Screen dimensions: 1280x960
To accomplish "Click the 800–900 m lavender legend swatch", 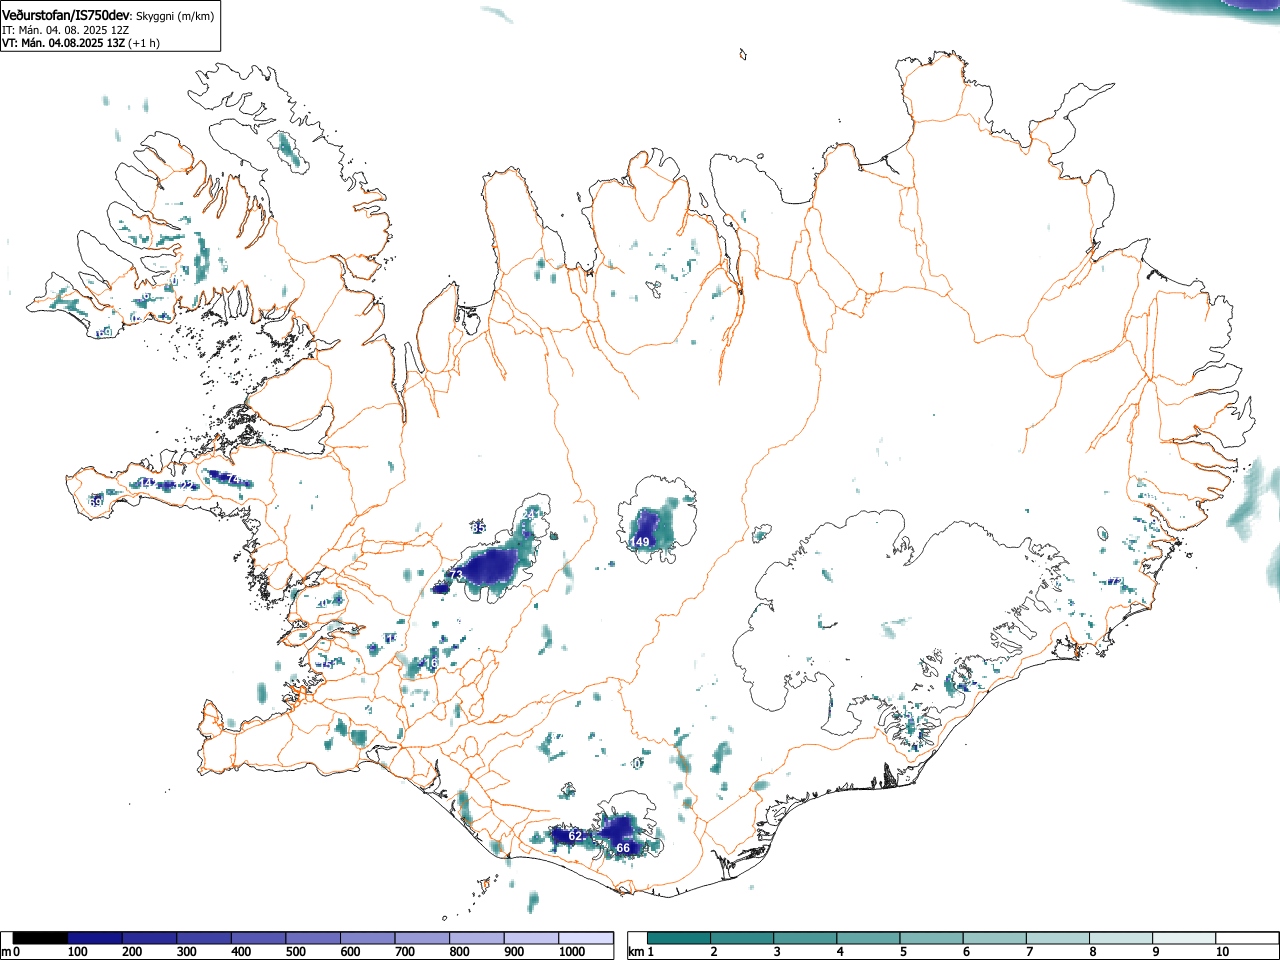I will coord(477,938).
